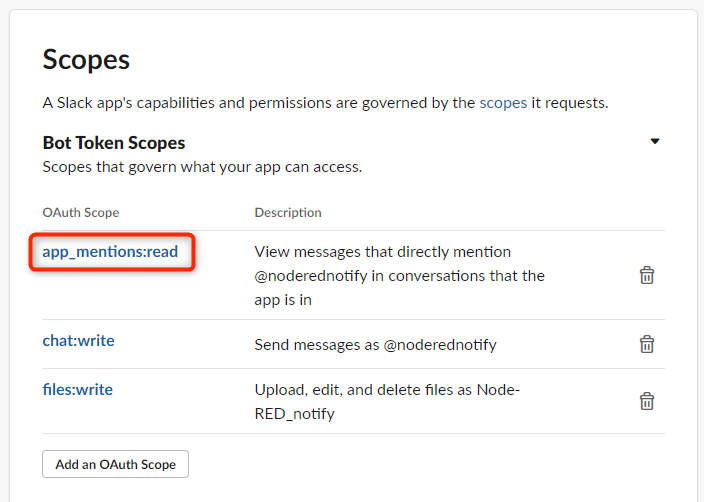Select the OAuth Scope column header
Viewport: 704px width, 502px height.
tap(81, 212)
